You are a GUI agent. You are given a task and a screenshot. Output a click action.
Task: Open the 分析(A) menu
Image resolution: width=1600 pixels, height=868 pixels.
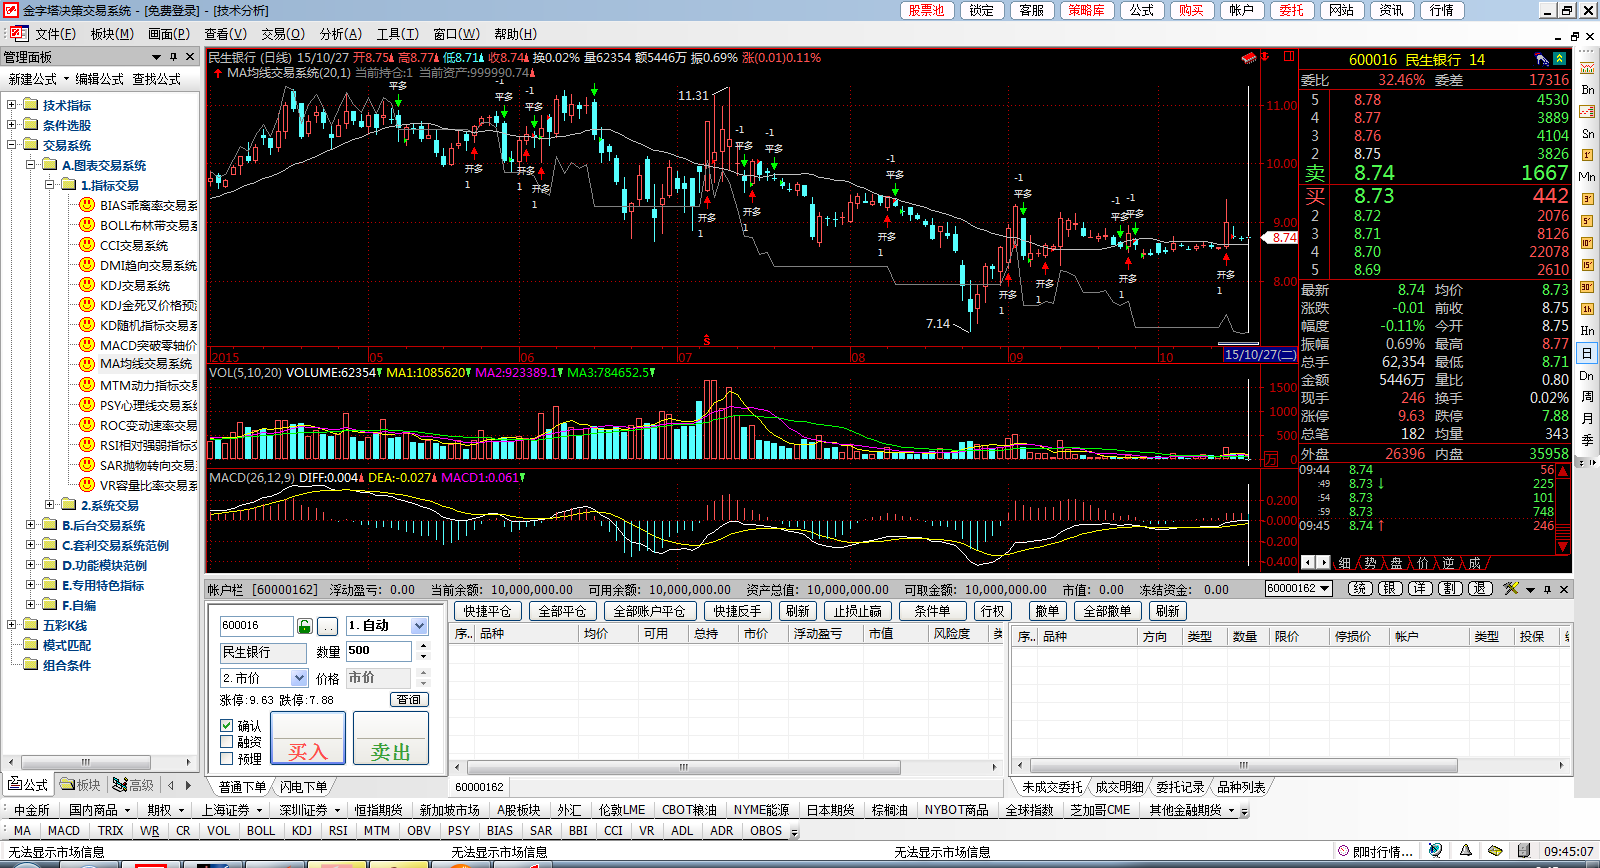pyautogui.click(x=340, y=34)
